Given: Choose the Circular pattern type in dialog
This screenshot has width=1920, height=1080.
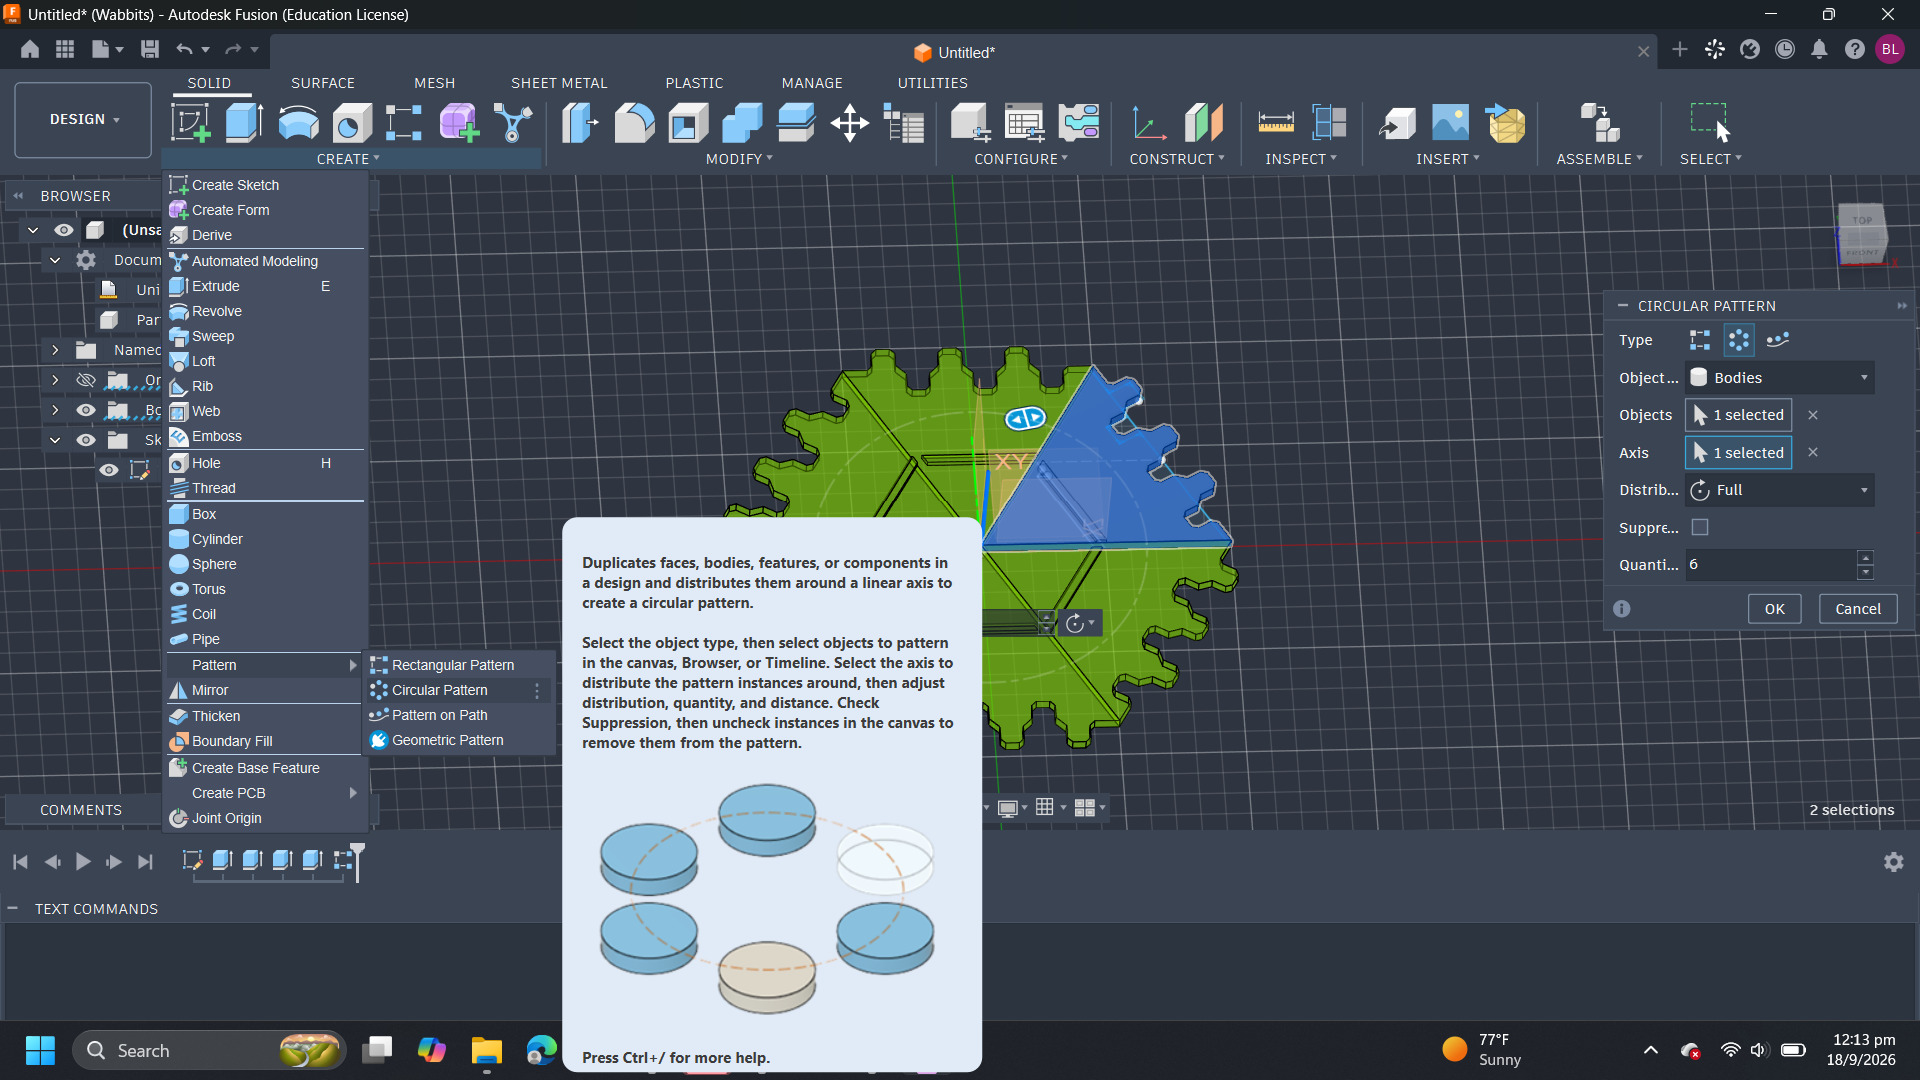Looking at the screenshot, I should click(1739, 340).
